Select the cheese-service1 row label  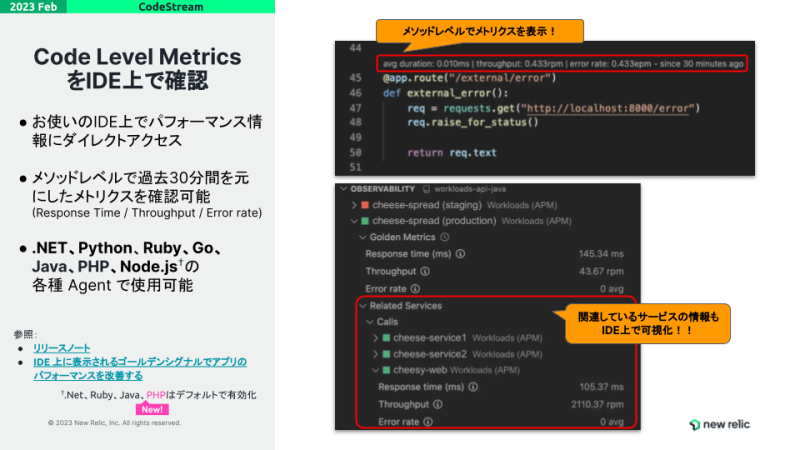click(x=430, y=338)
